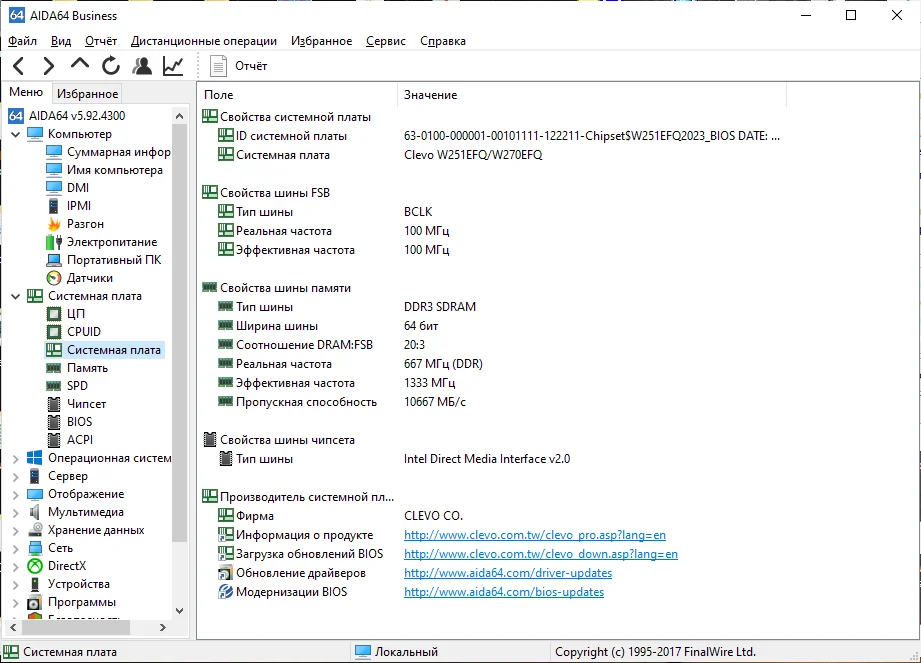Go back with the left arrow icon
Screen dimensions: 921x663
point(19,66)
